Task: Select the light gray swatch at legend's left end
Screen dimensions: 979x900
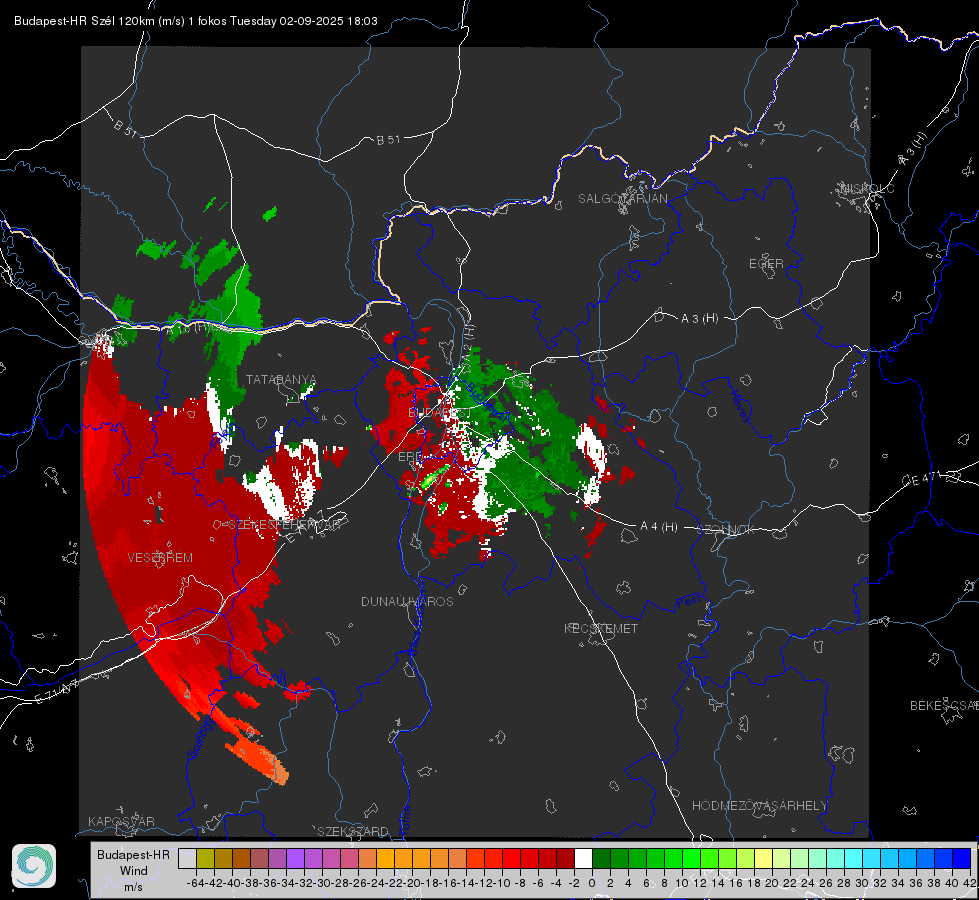Action: coord(187,858)
